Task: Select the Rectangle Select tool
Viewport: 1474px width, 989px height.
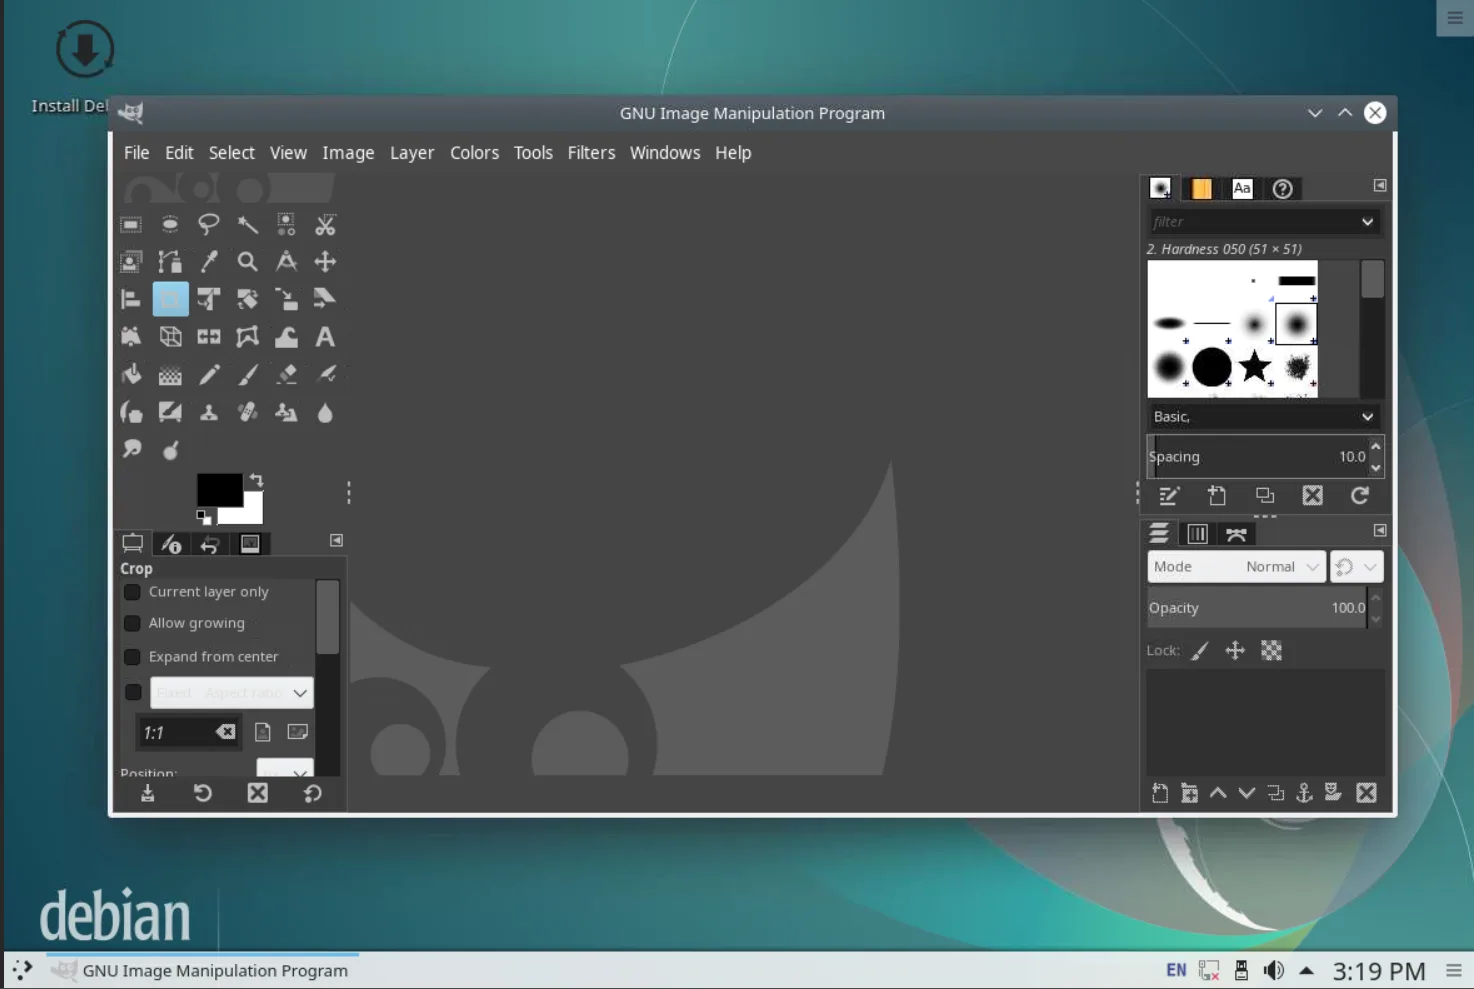Action: coord(131,225)
